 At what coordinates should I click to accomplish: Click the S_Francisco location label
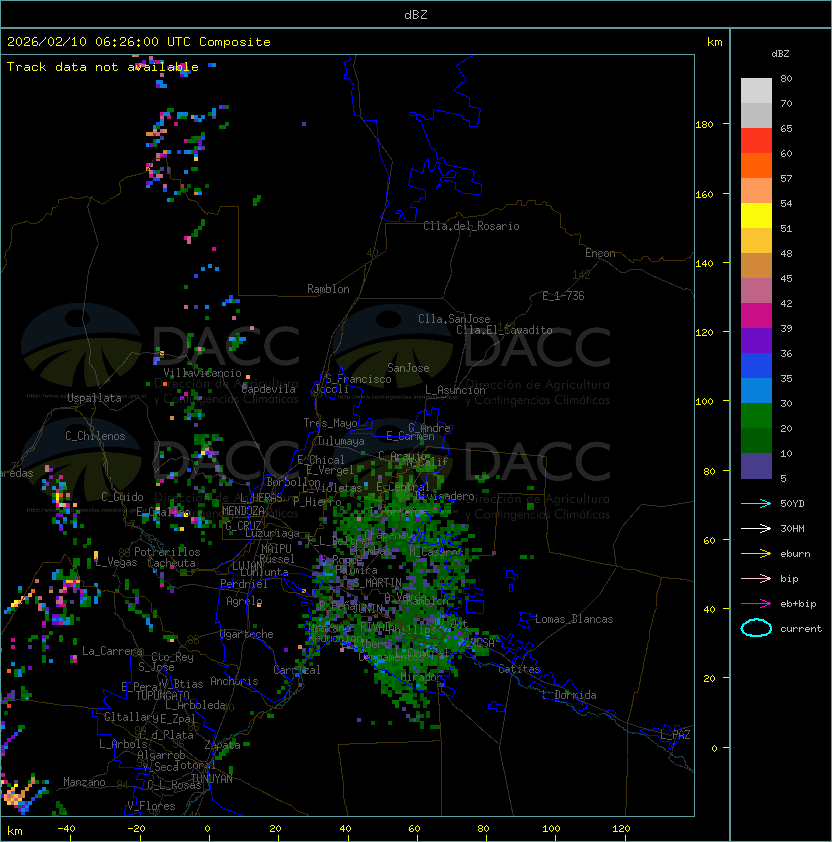[x=358, y=379]
